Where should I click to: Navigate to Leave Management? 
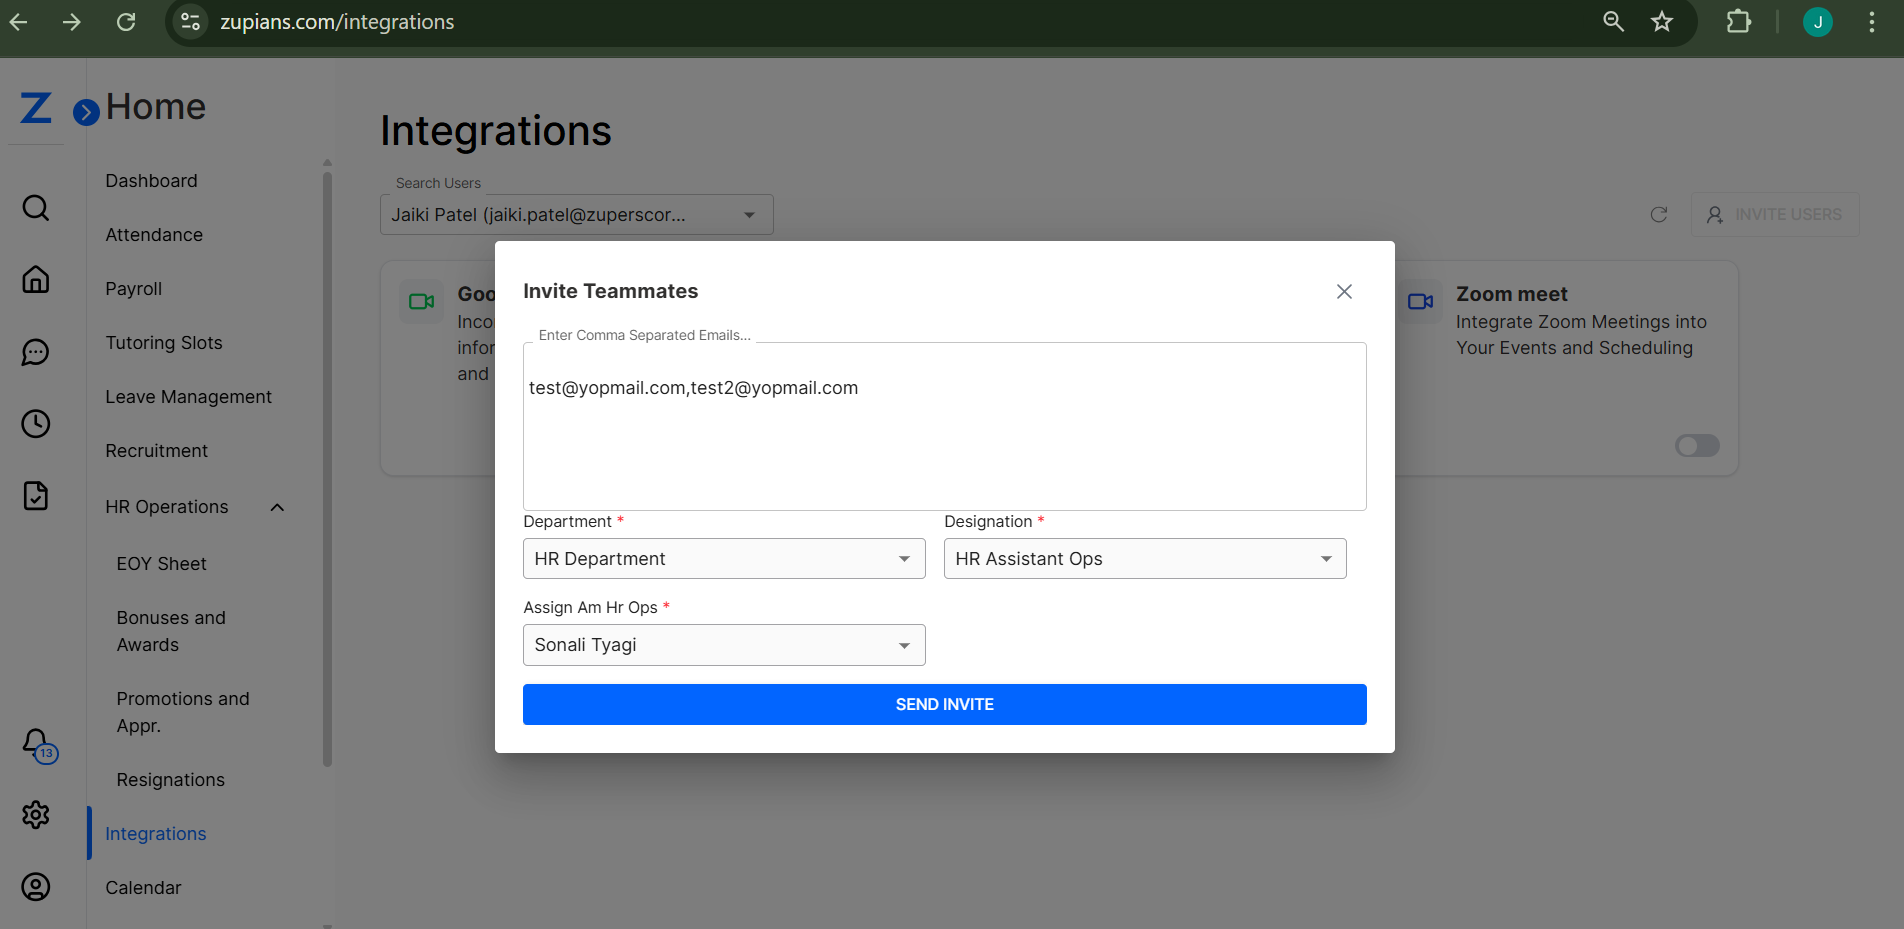(188, 396)
